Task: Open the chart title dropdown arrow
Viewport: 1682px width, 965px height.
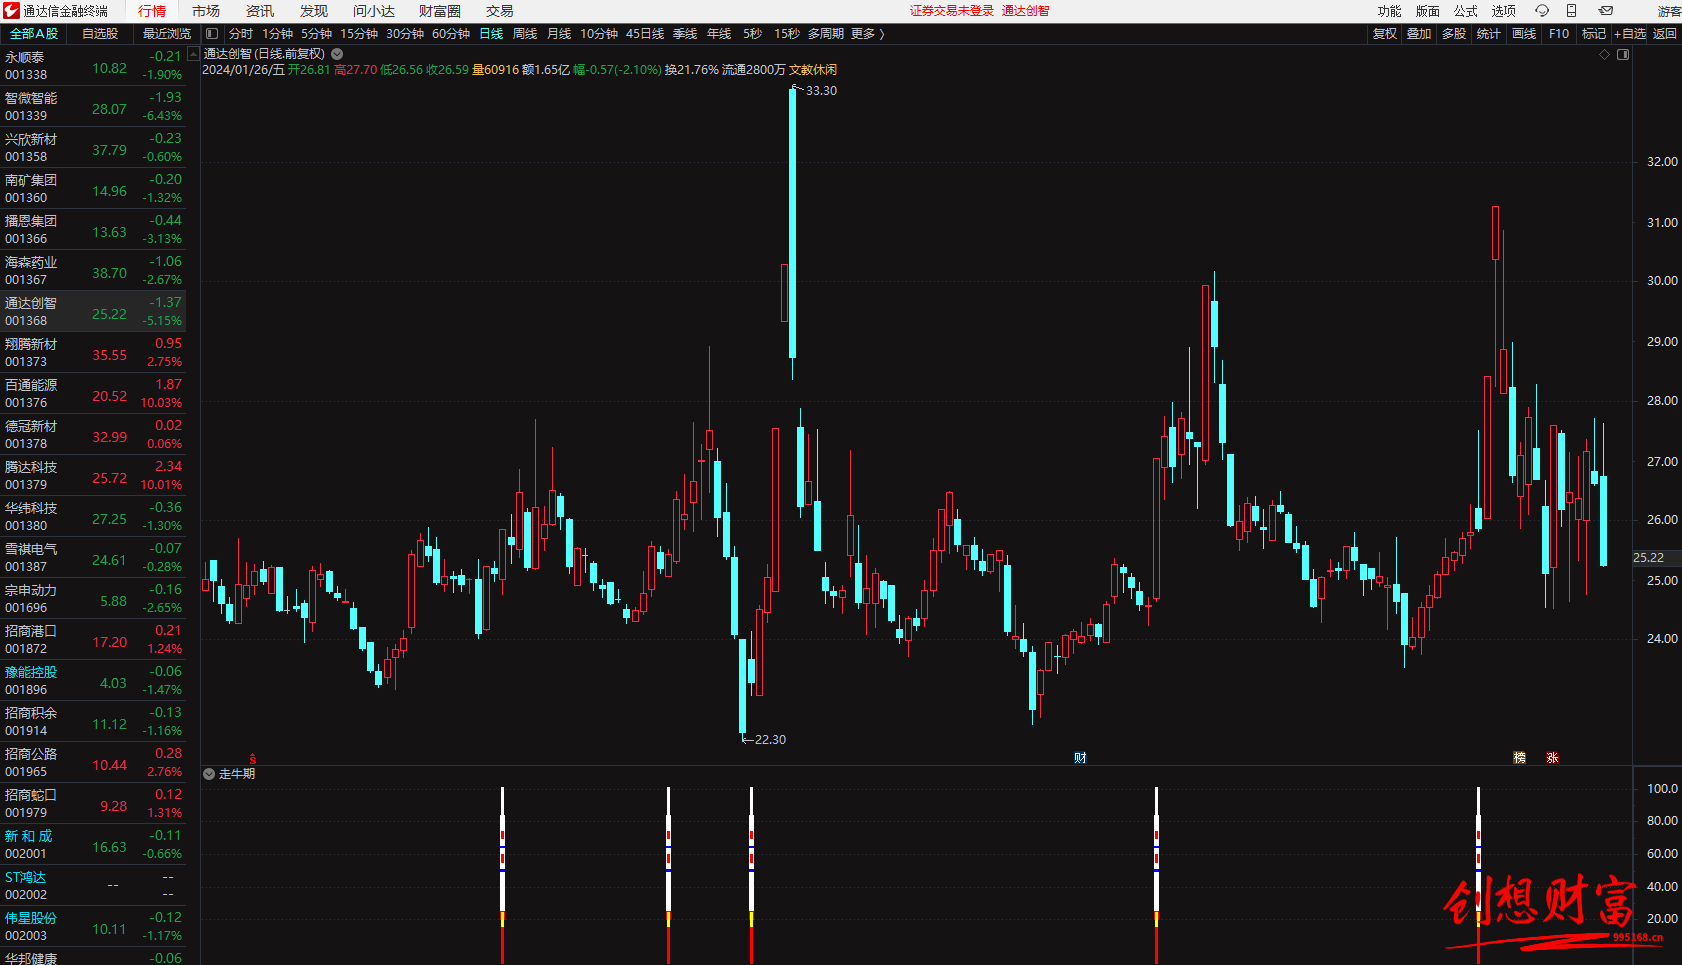Action: click(x=337, y=54)
